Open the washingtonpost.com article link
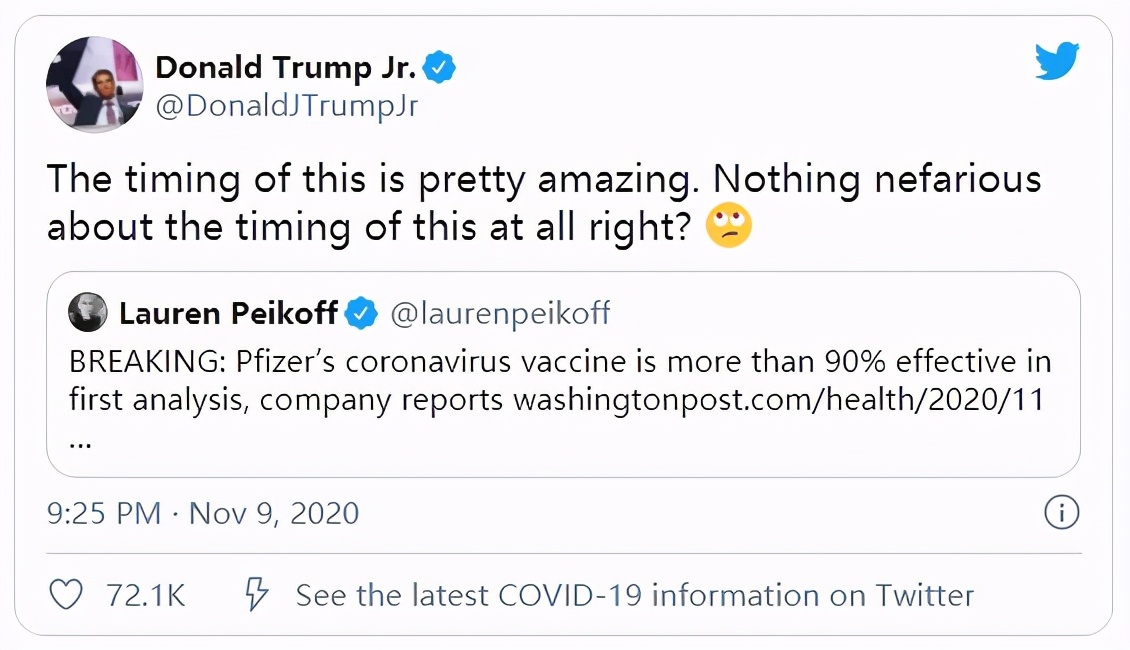 coord(778,400)
